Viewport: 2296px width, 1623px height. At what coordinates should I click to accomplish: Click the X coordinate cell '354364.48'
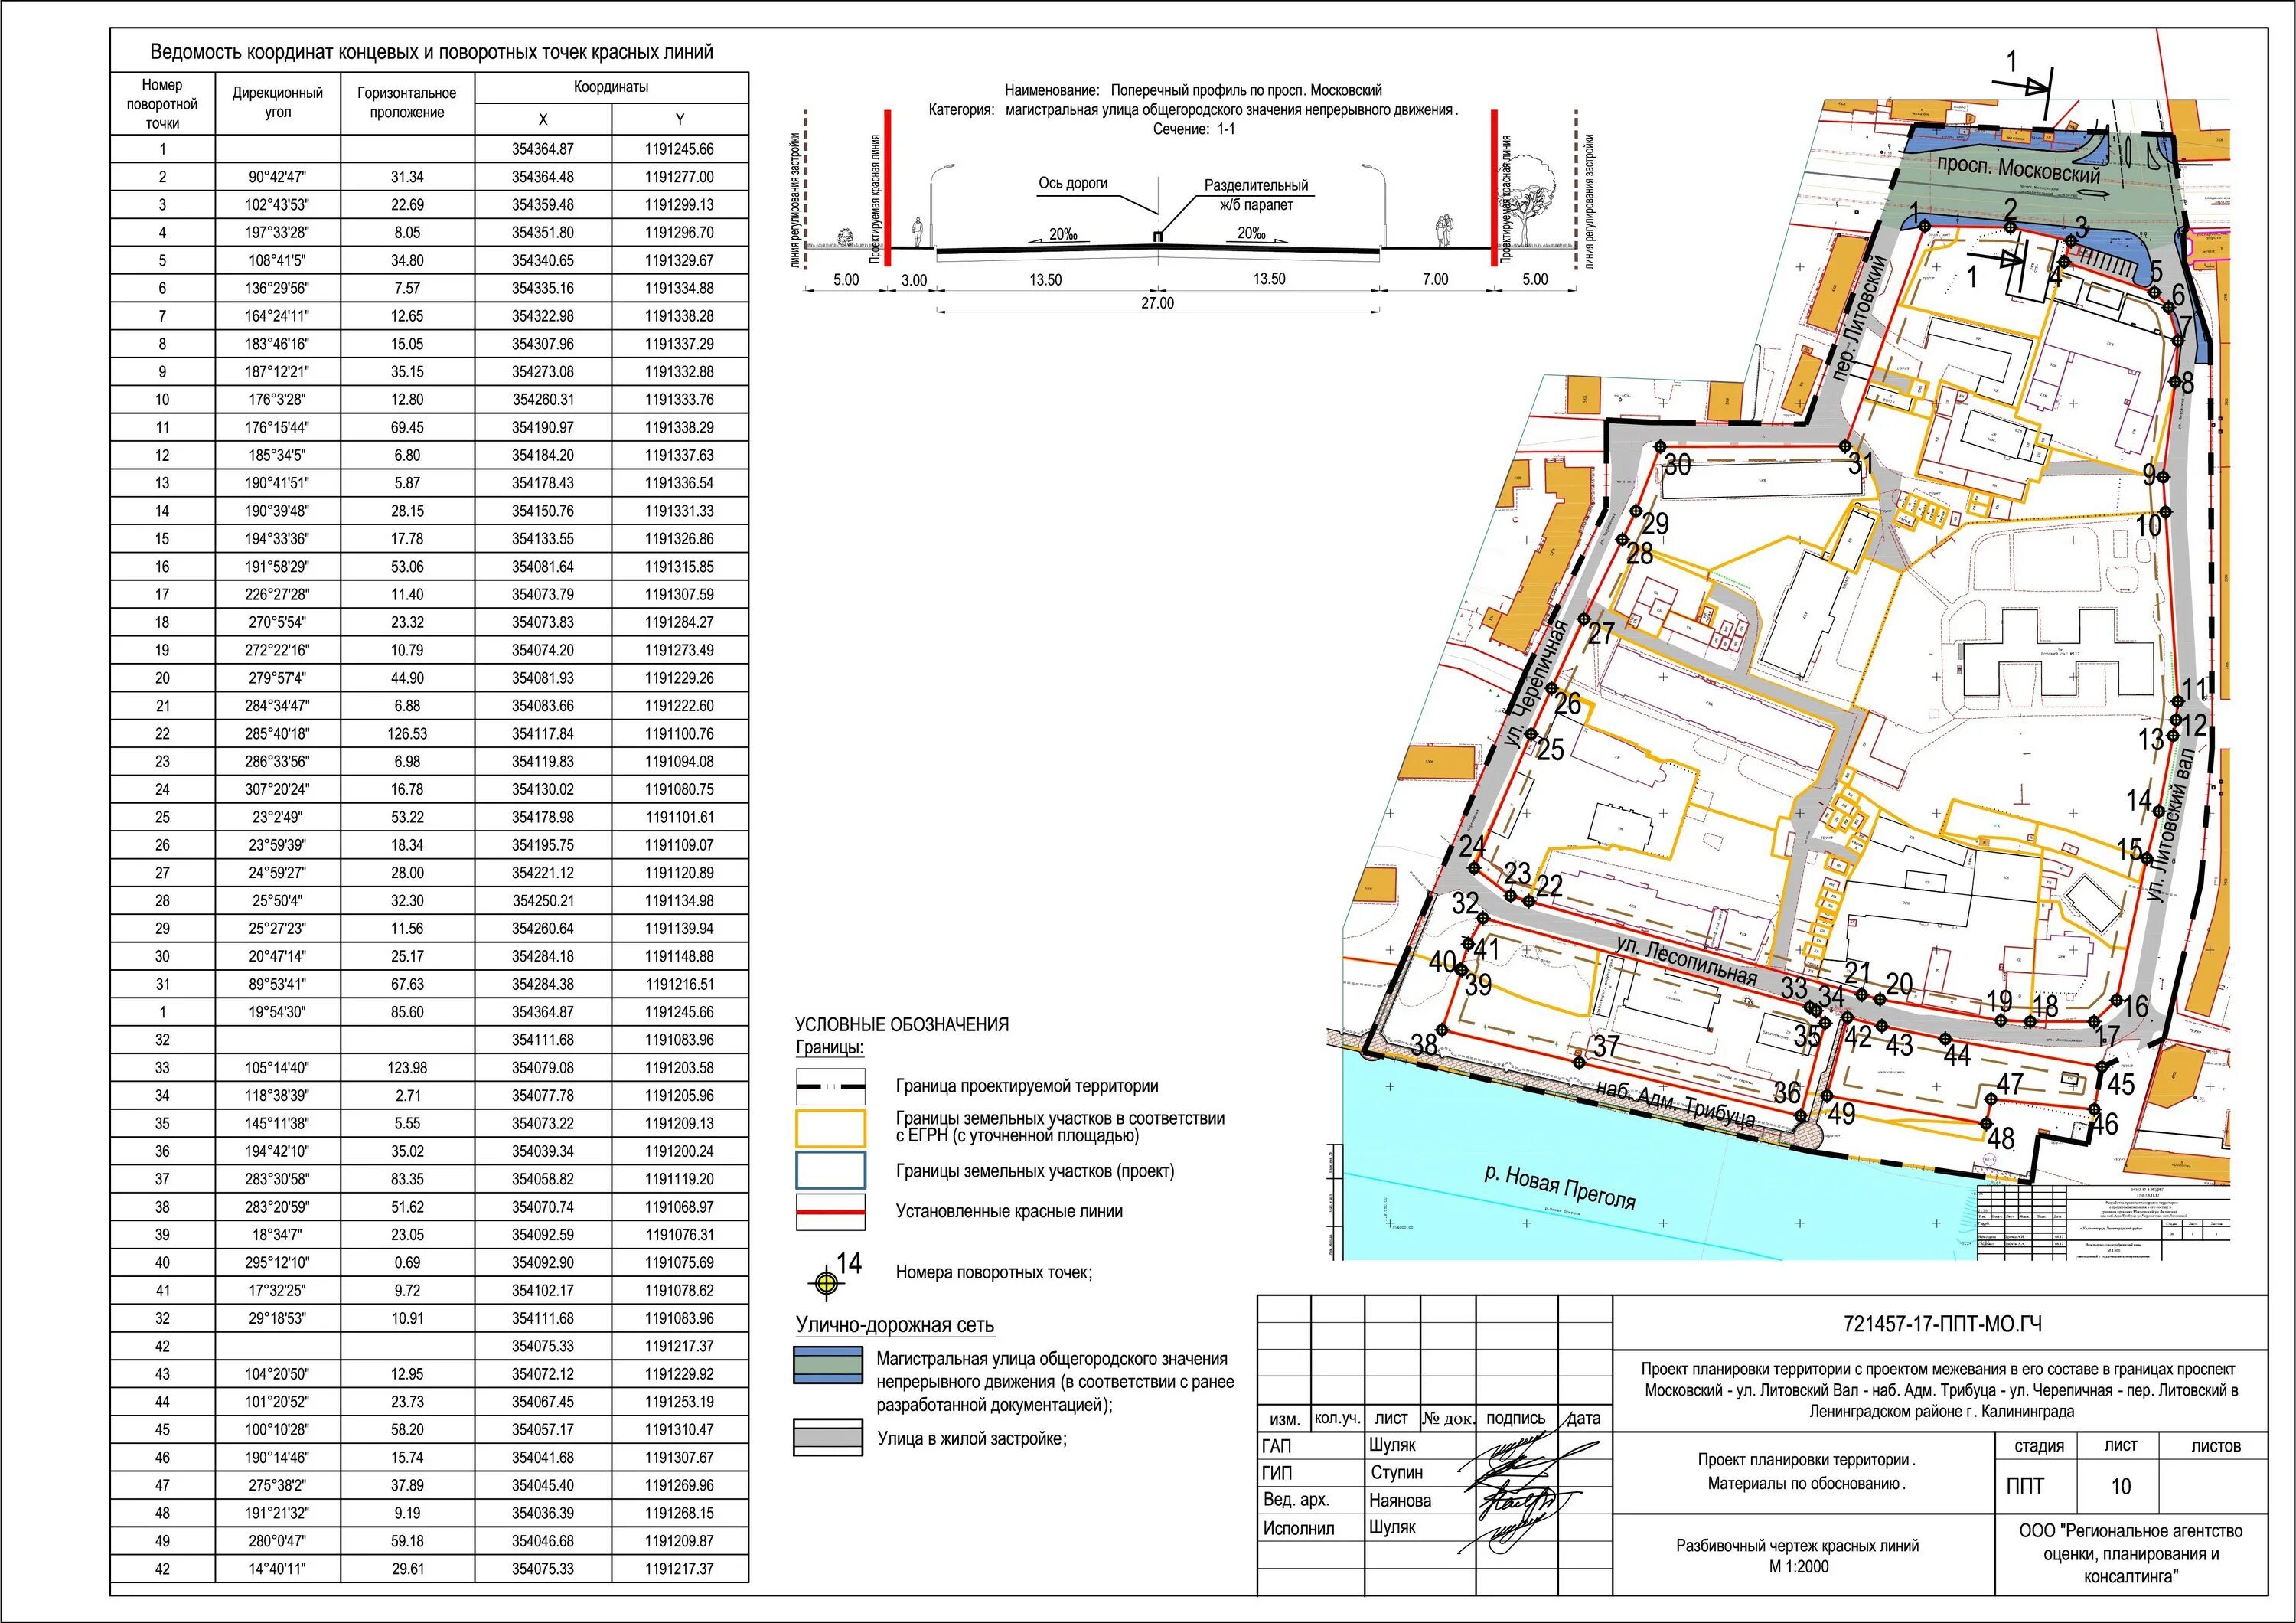click(543, 177)
